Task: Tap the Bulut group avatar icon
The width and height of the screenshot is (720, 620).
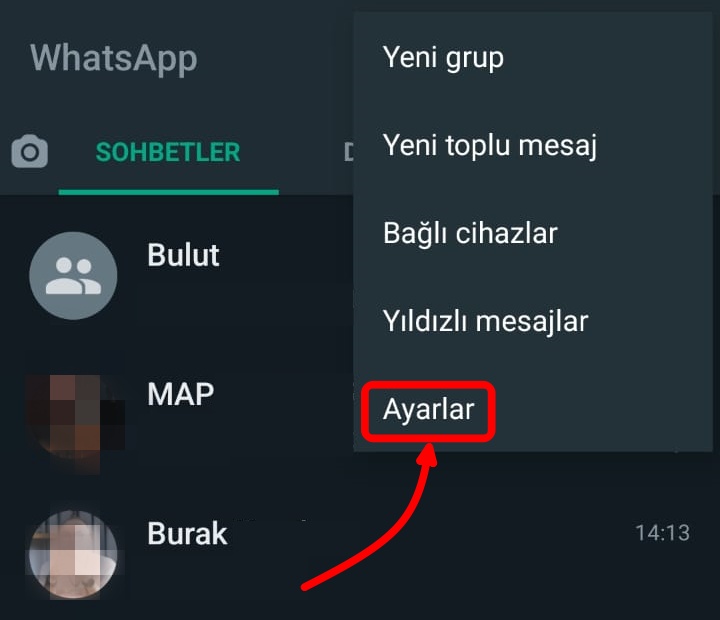Action: coord(73,276)
